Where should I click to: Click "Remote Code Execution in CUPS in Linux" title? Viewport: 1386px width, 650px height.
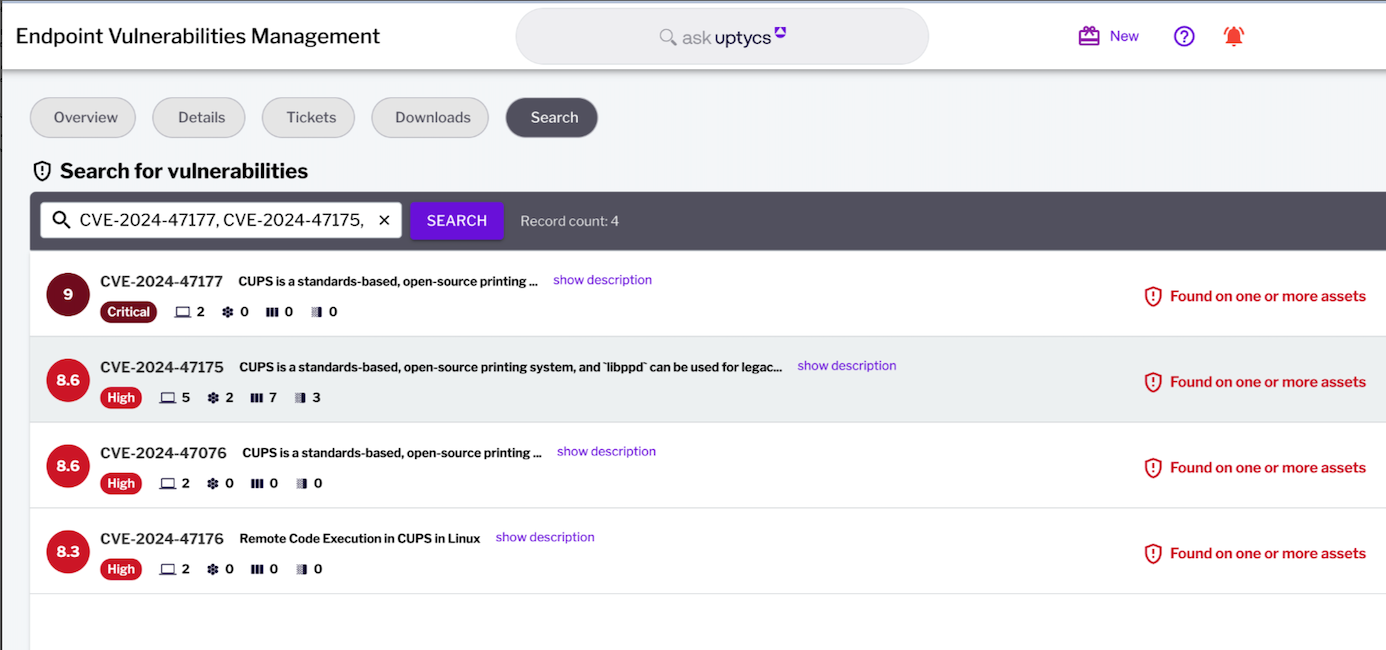point(360,539)
